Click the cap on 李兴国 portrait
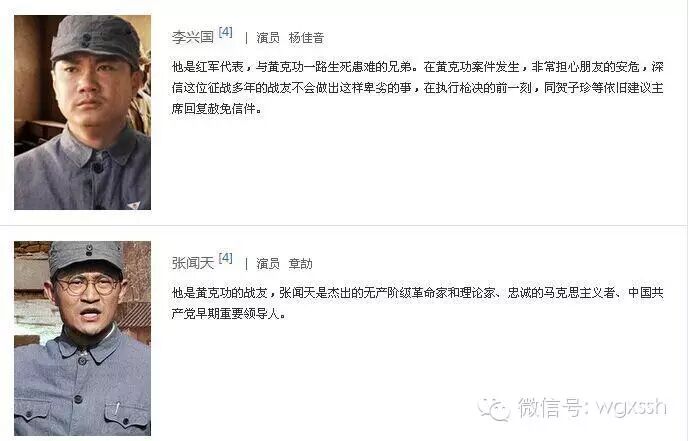Viewport: 689px width, 441px height. coord(96,38)
